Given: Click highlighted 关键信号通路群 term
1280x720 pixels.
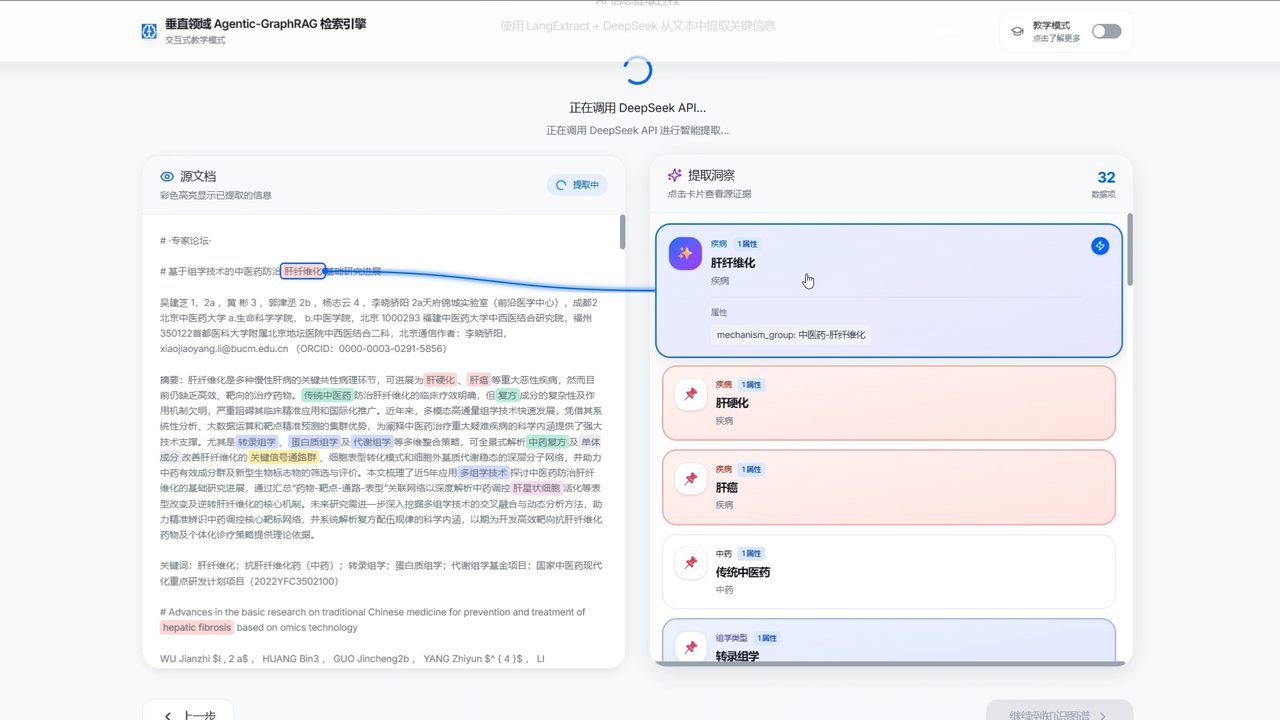Looking at the screenshot, I should point(283,457).
